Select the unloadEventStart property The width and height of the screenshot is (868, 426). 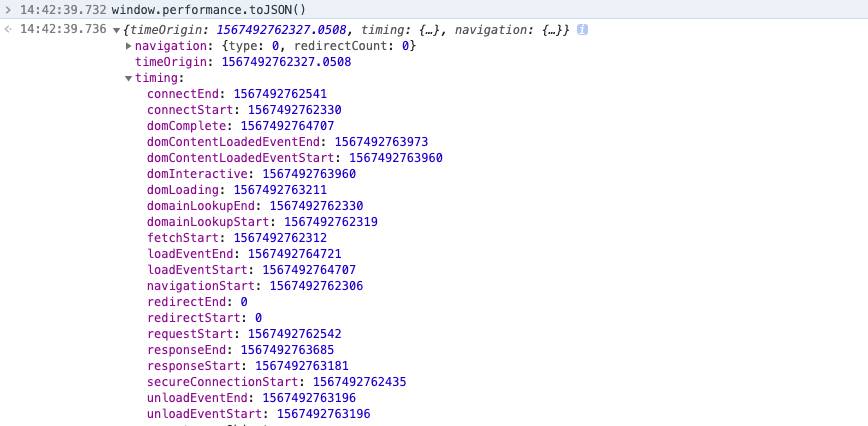pos(207,414)
